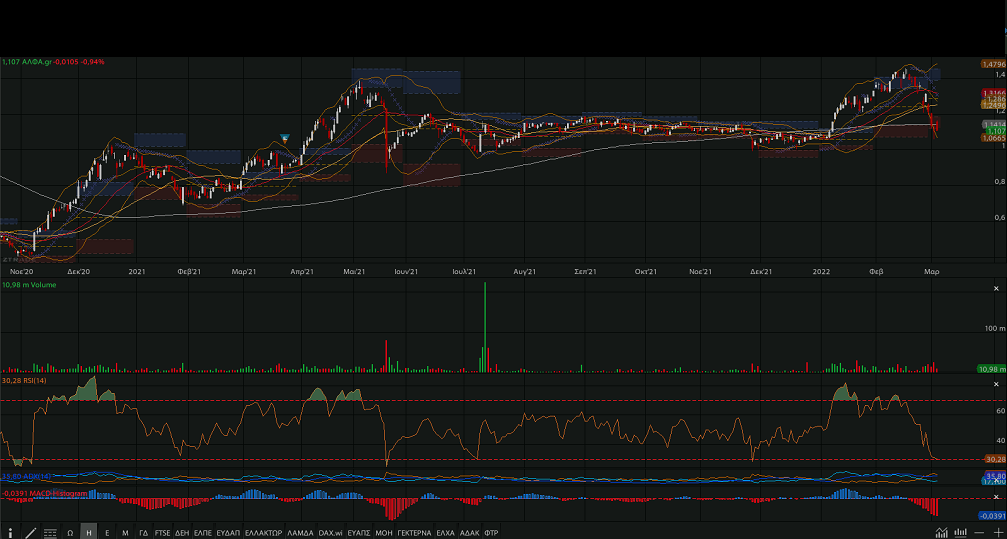This screenshot has width=1007, height=539.
Task: Select the line drawing tool
Action: (x=31, y=533)
